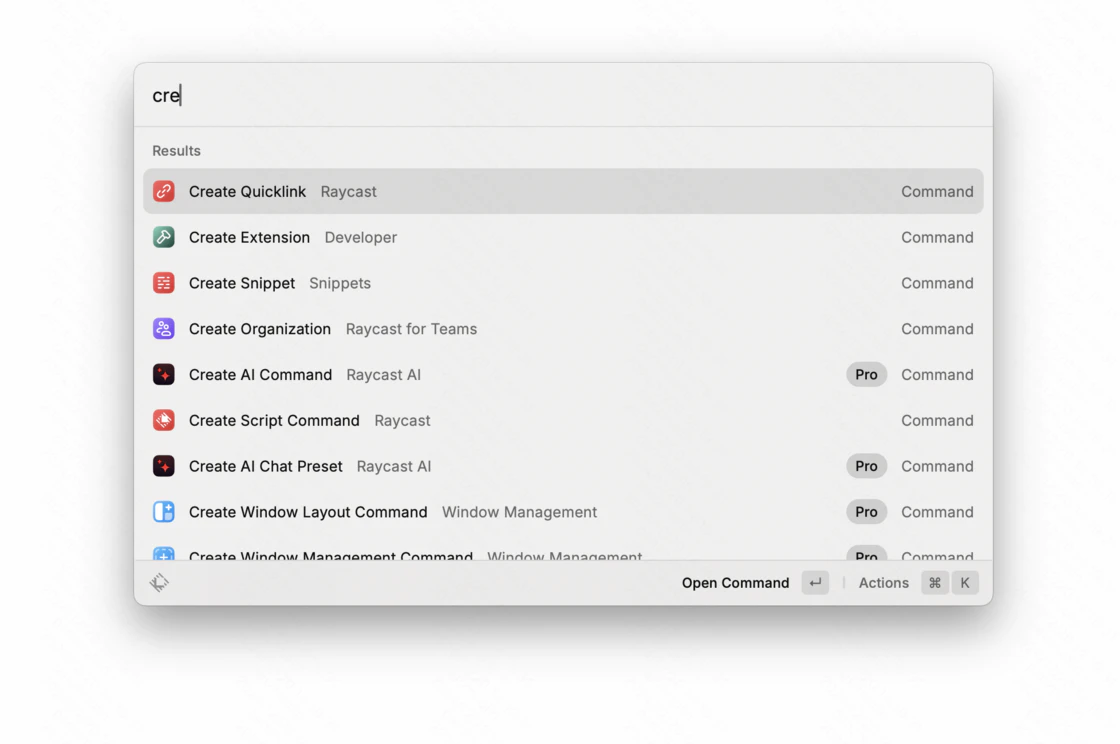Click 'Raycast' subtitle next to Create Quicklink
Viewport: 1120px width, 744px height.
(349, 191)
